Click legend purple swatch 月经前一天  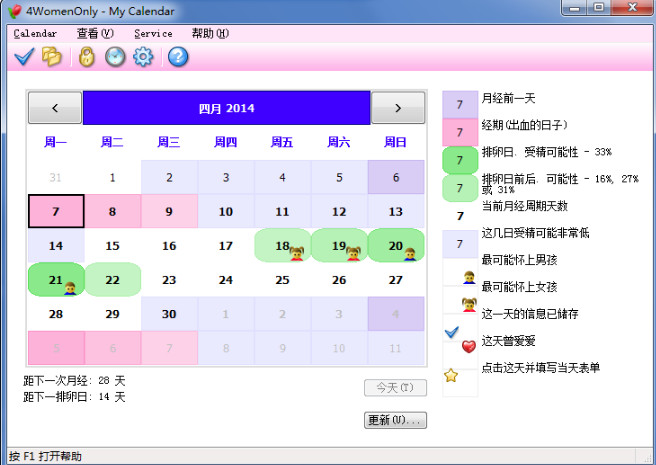point(460,104)
